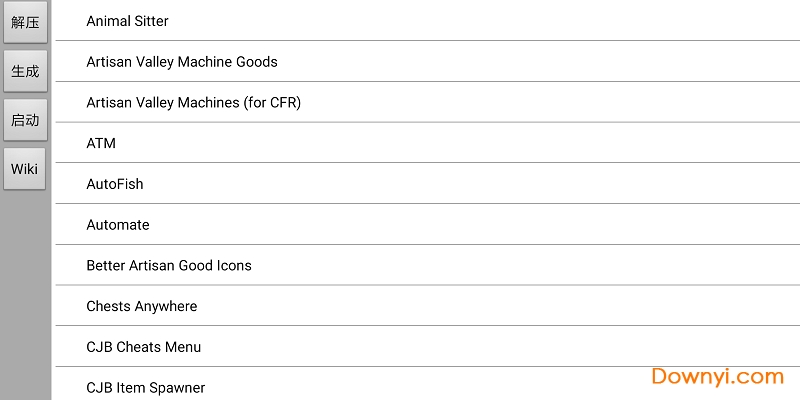Image resolution: width=800 pixels, height=400 pixels.
Task: Pick the ATM list item
Action: [x=101, y=143]
